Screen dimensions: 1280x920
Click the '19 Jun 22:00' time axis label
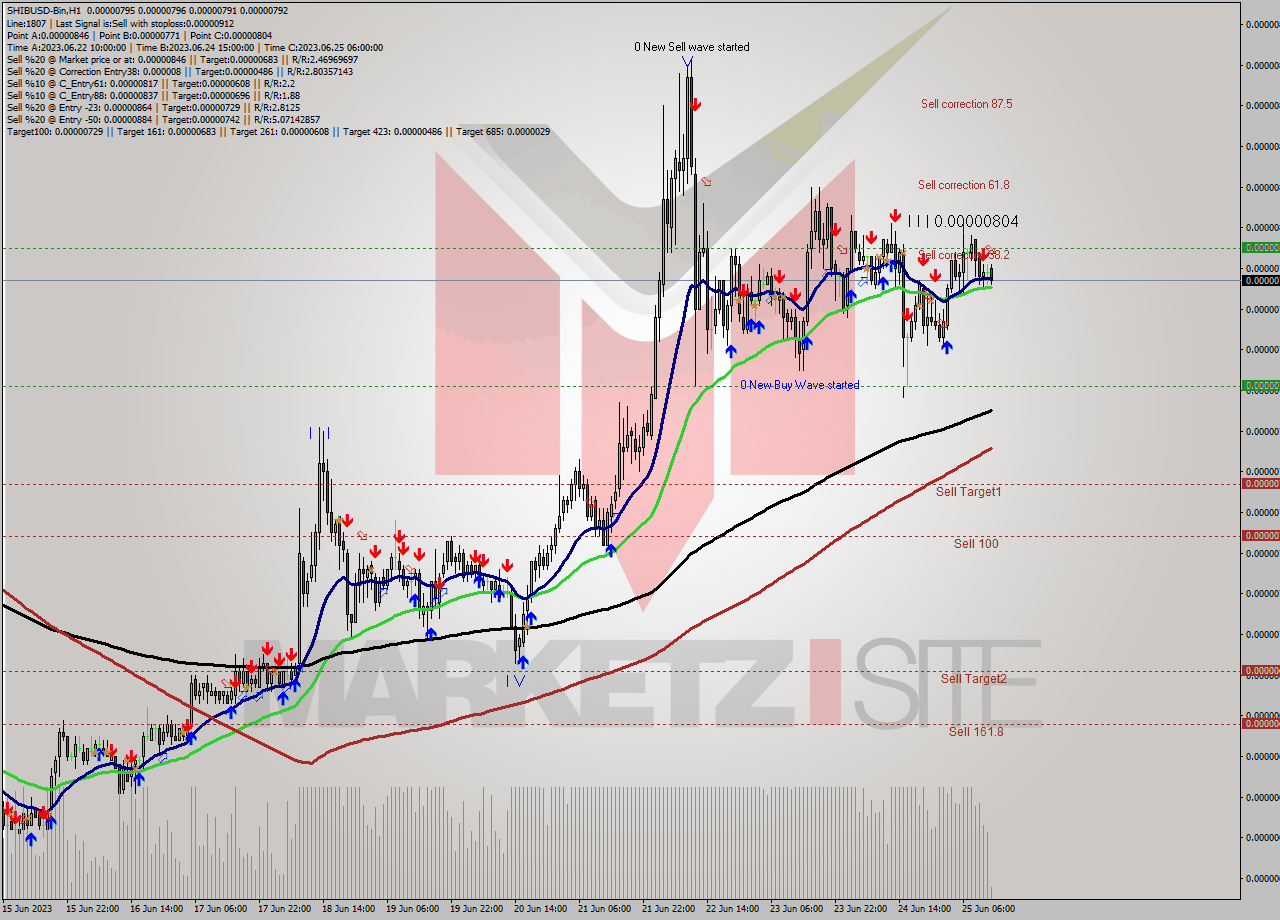click(x=476, y=909)
